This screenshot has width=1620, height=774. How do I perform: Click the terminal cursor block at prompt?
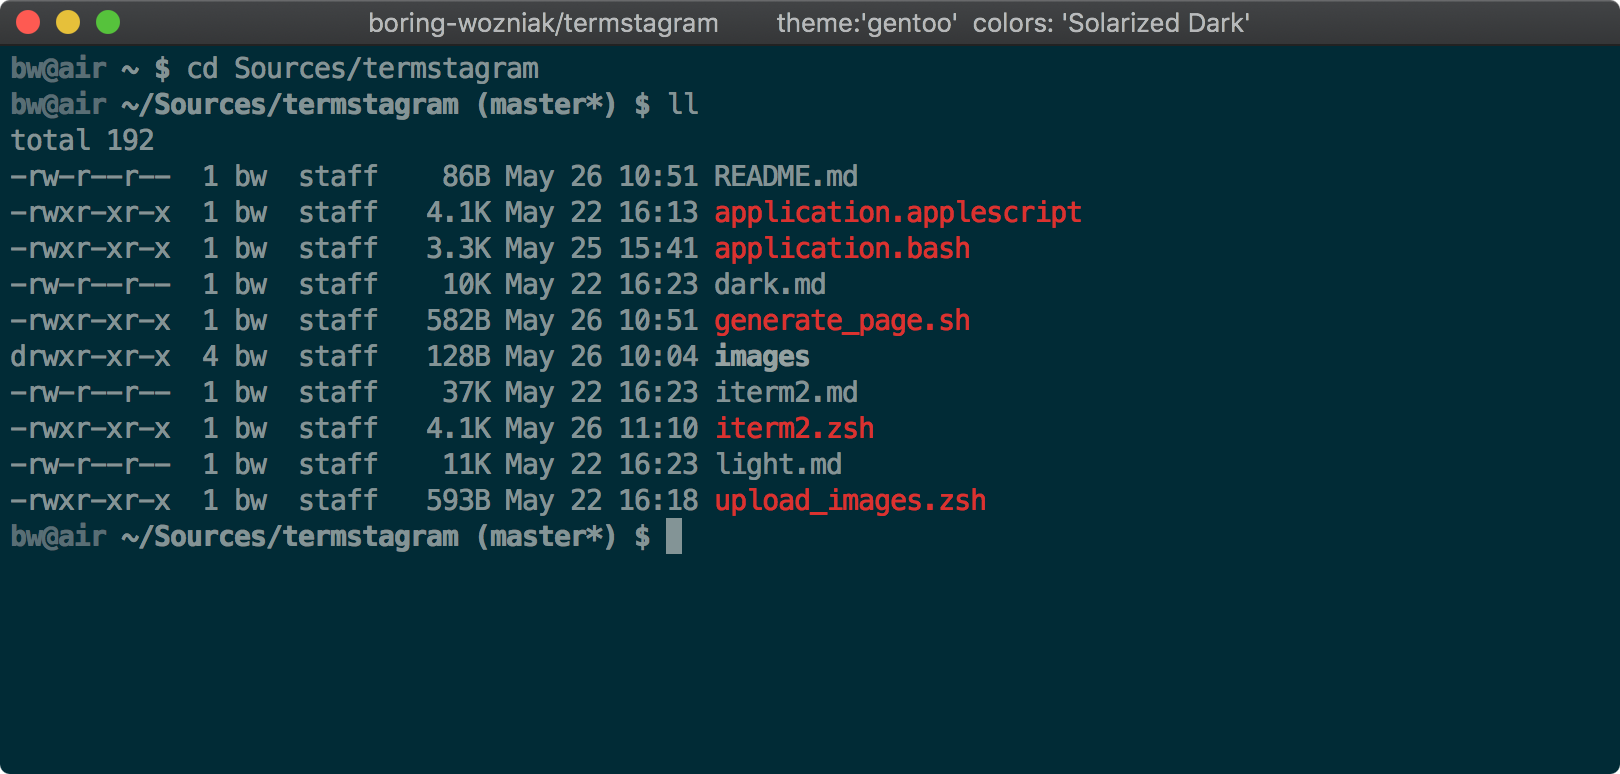tap(674, 536)
